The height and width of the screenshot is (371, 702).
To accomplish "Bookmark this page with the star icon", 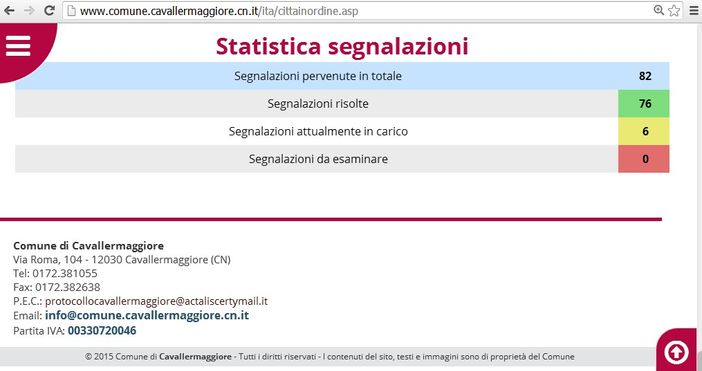I will coord(674,11).
